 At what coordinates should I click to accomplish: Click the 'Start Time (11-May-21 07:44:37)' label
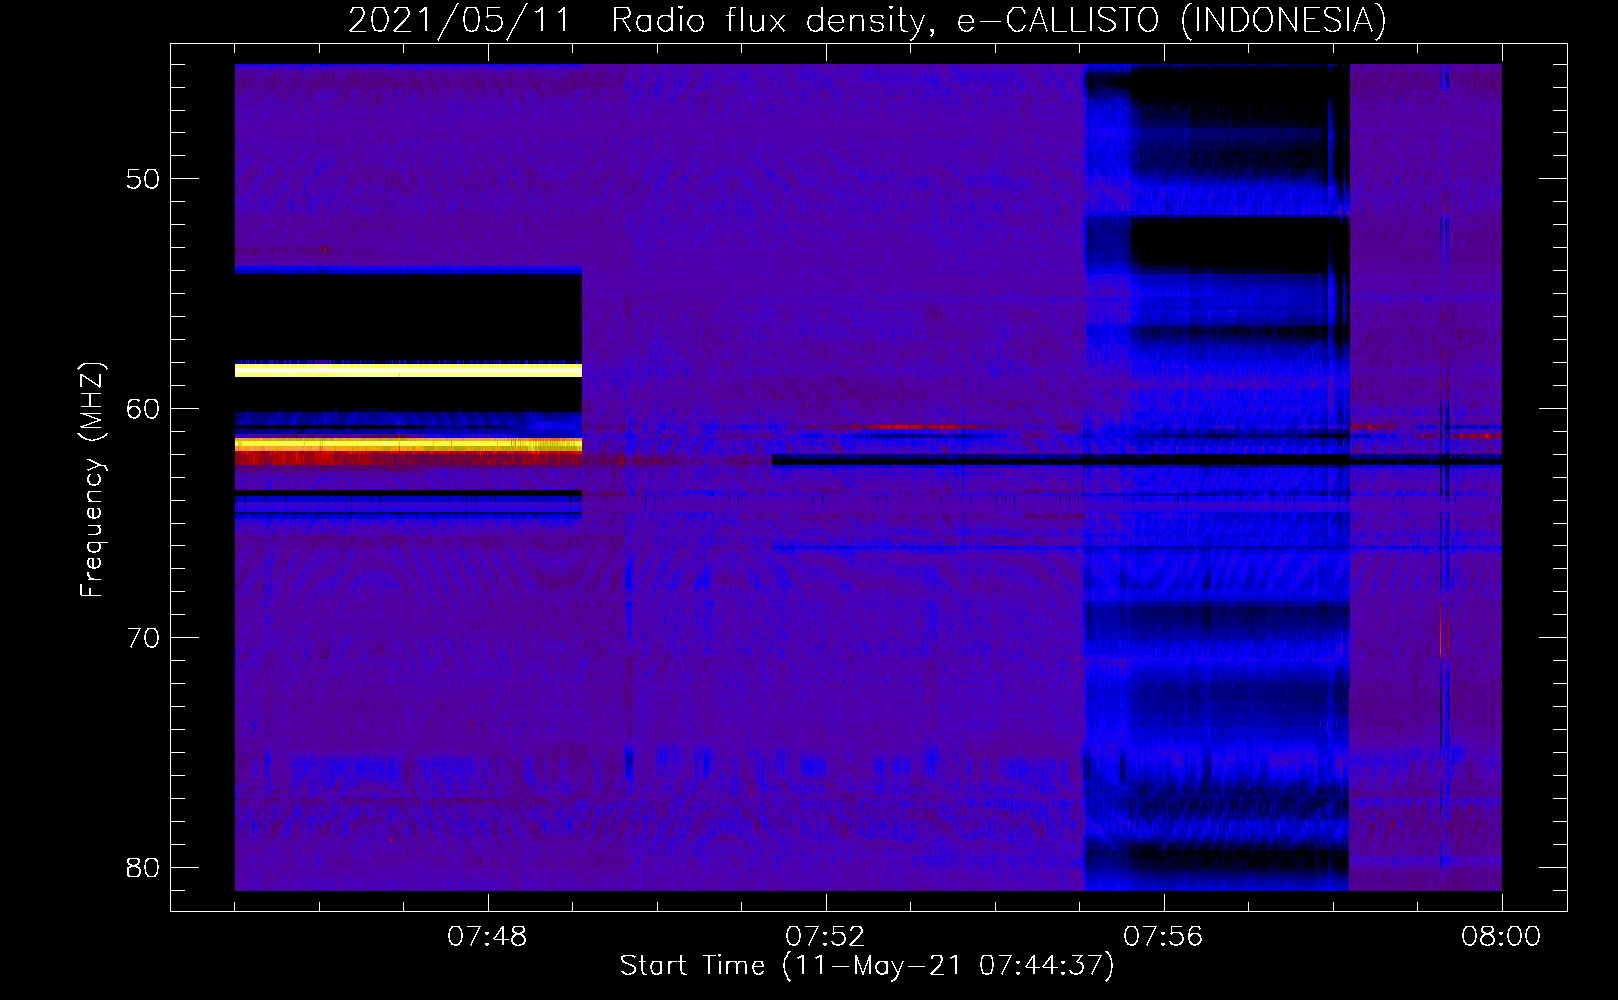(867, 966)
